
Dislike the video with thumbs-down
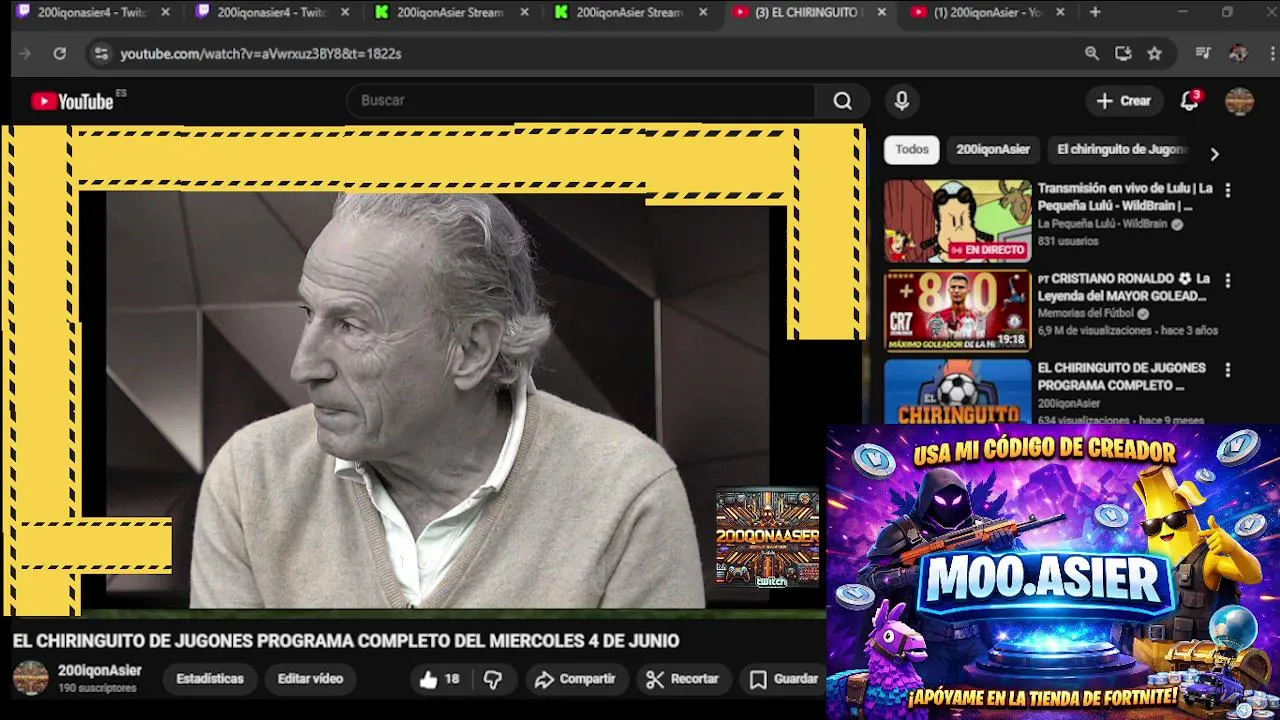coord(493,679)
